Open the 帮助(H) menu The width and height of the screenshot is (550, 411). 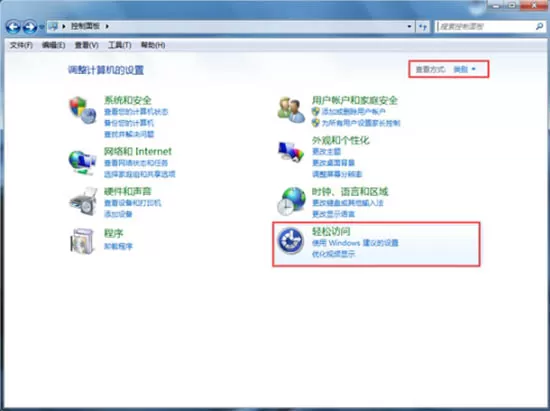pyautogui.click(x=153, y=45)
